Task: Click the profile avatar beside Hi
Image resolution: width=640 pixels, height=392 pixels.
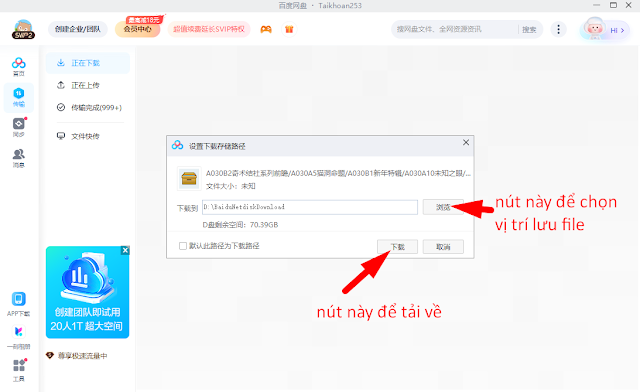Action: [x=594, y=29]
